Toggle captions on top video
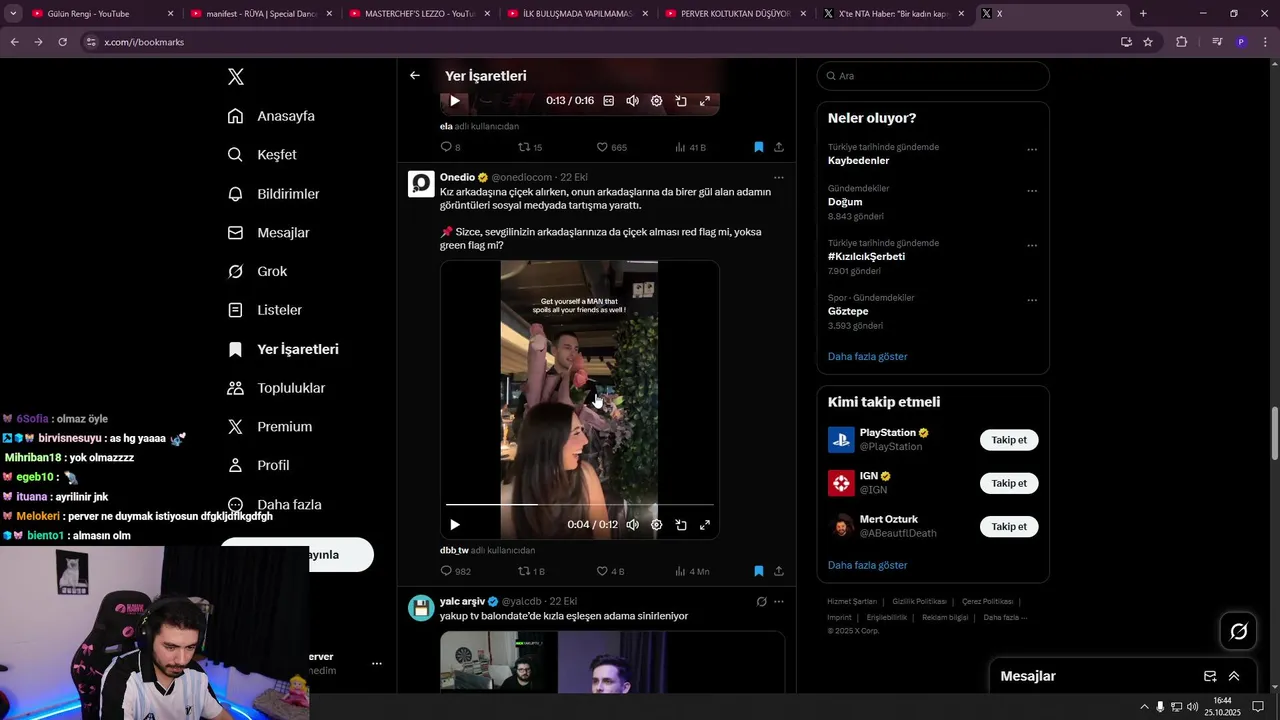Screen dimensions: 1280x720 coord(609,101)
